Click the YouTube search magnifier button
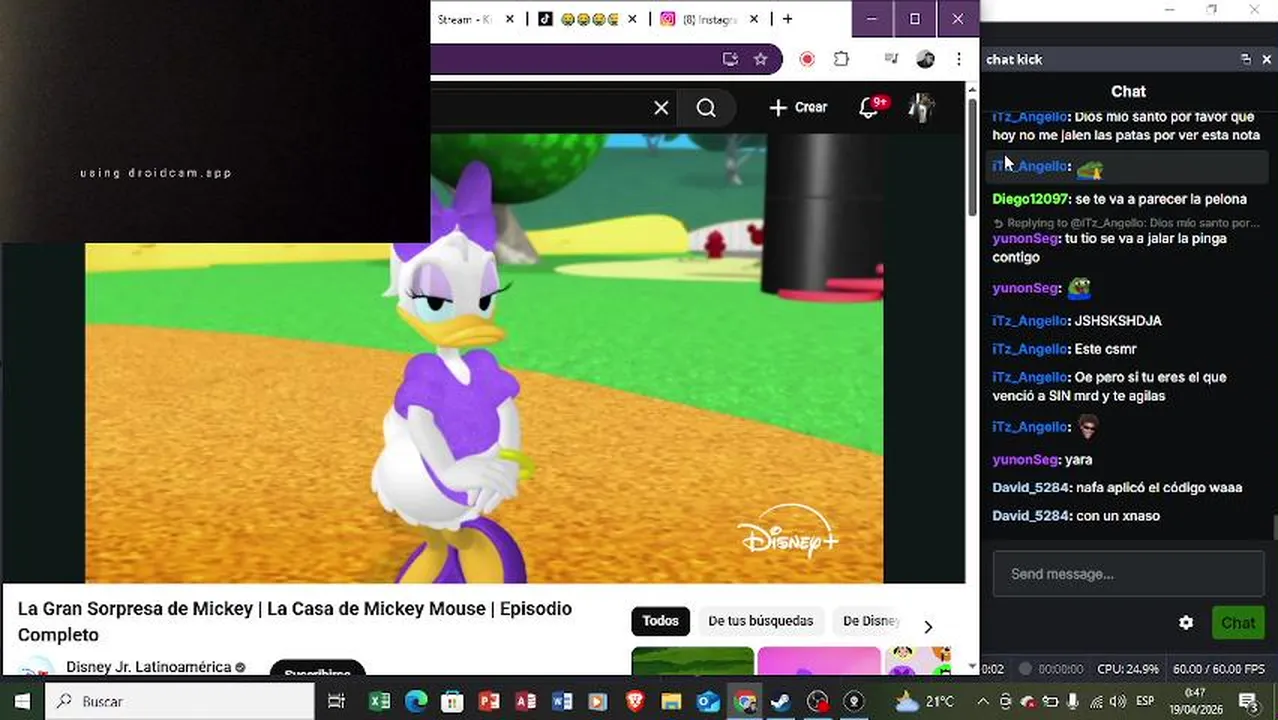This screenshot has height=720, width=1278. coord(706,108)
